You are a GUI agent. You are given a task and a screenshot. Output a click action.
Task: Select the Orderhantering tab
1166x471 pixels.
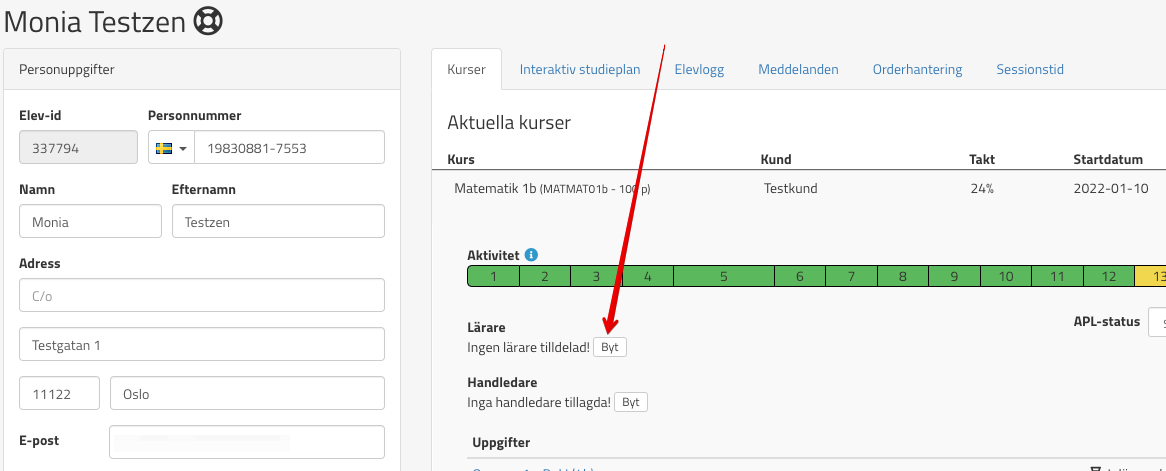[x=917, y=70]
